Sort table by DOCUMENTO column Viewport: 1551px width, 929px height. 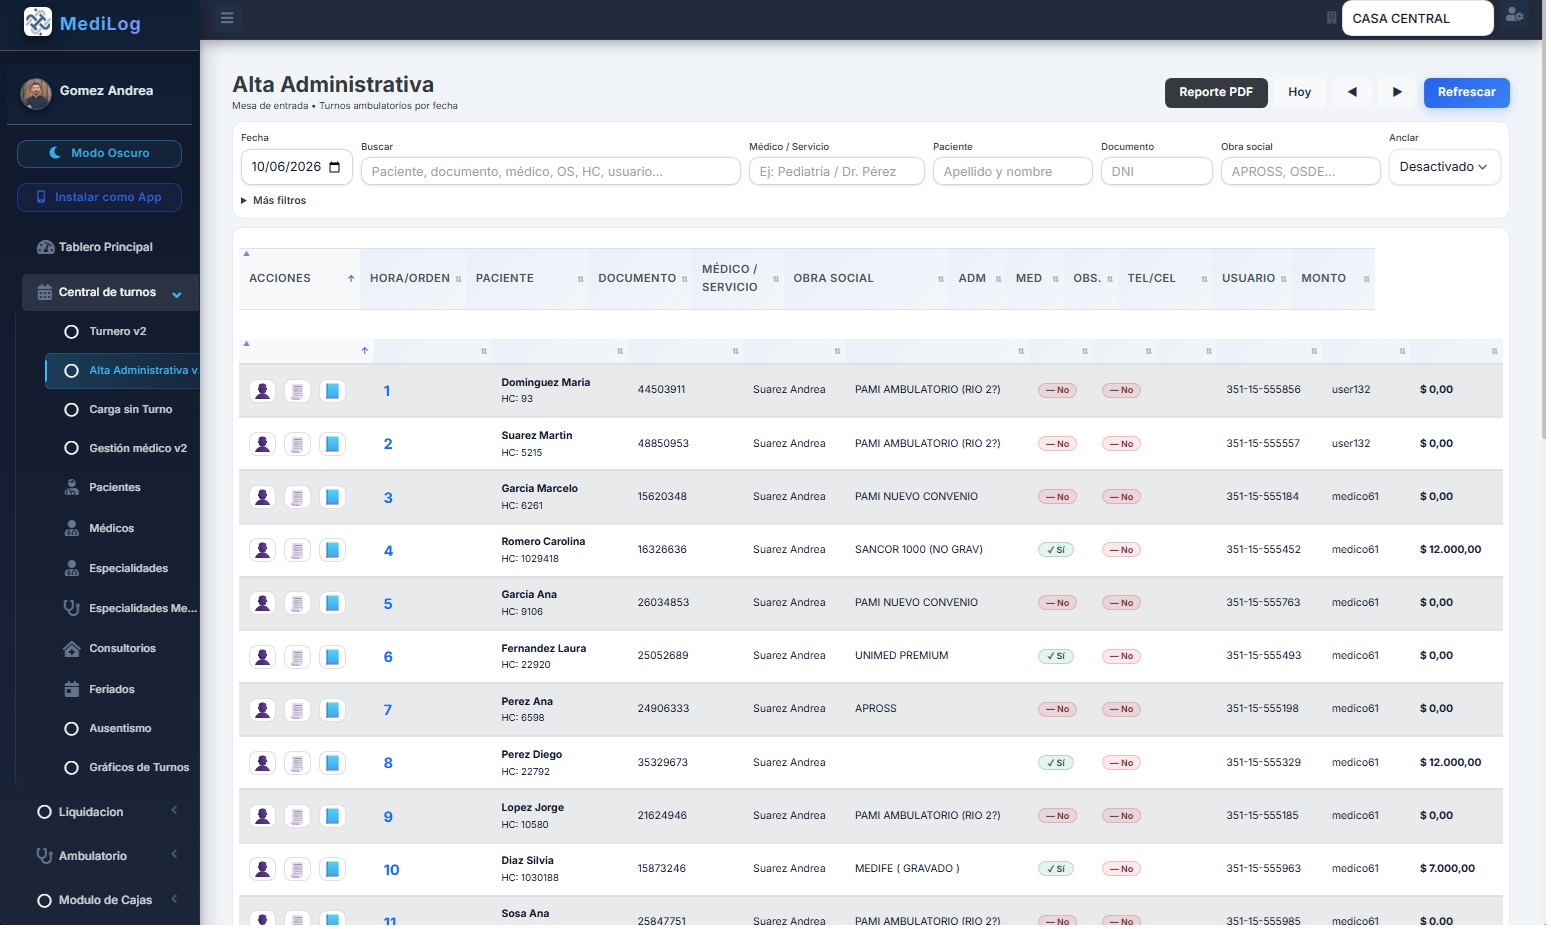click(x=641, y=278)
